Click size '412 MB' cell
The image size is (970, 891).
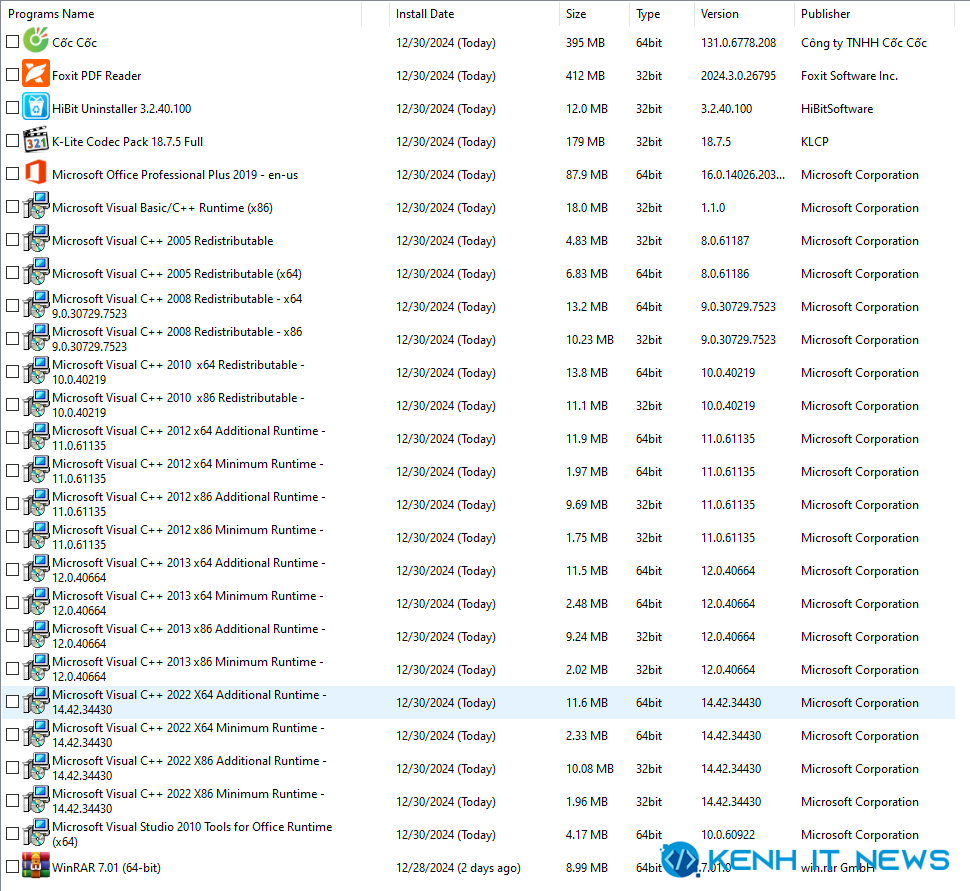[585, 75]
